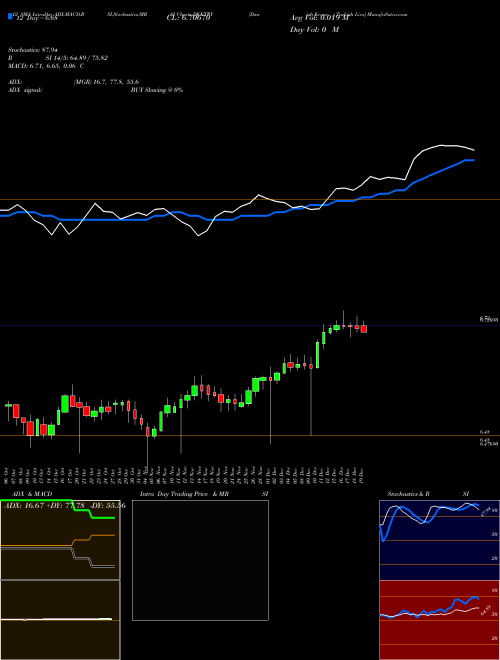Viewport: 500px width, 660px height.
Task: Open the ADX chart panel with the green line
Action: pos(60,540)
